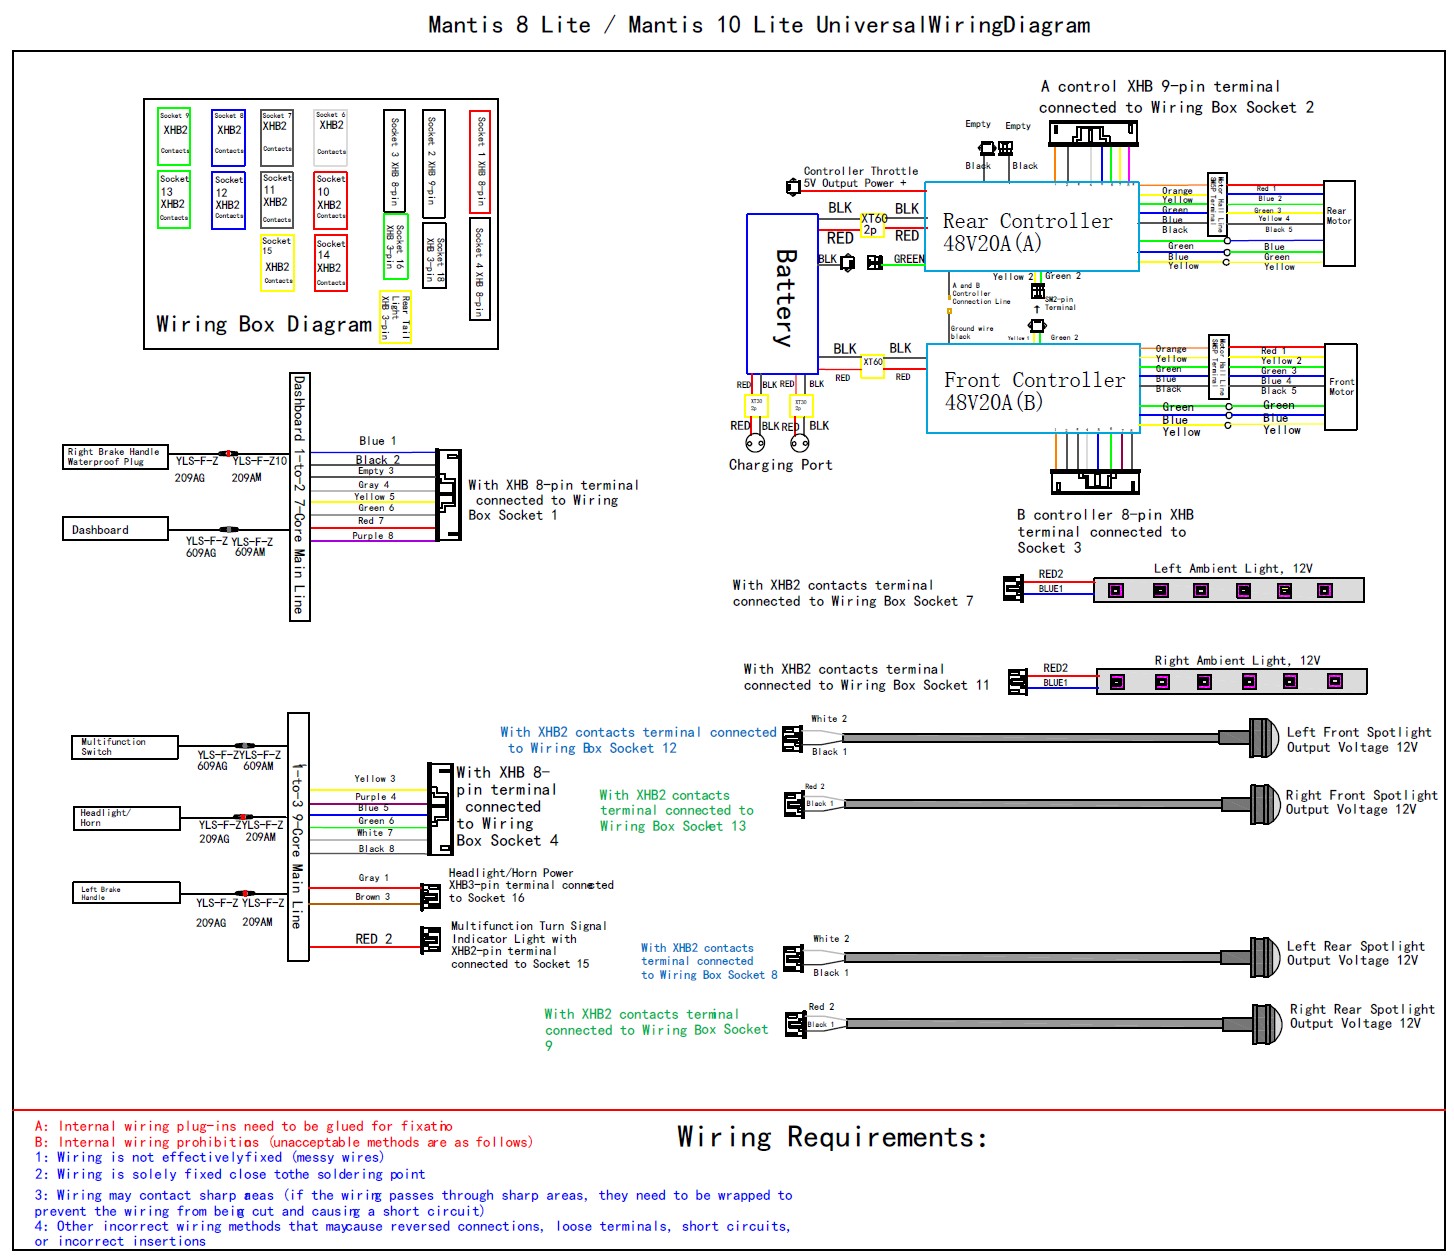
Task: Select the Left Ambient Light LED strip
Action: point(1228,590)
